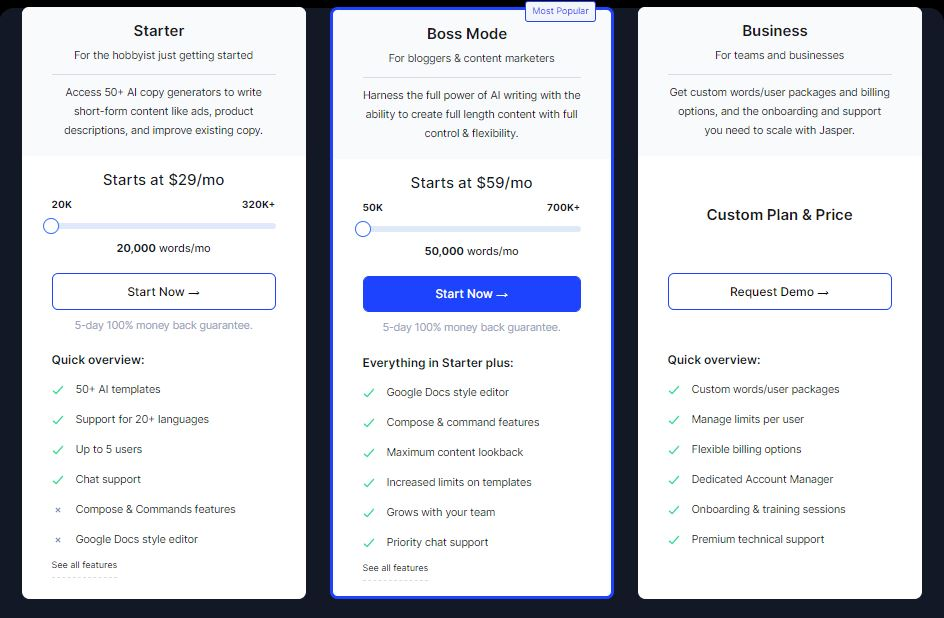Screen dimensions: 944x618
Task: Click the checkmark next to Up to 5 users
Action: coord(58,450)
